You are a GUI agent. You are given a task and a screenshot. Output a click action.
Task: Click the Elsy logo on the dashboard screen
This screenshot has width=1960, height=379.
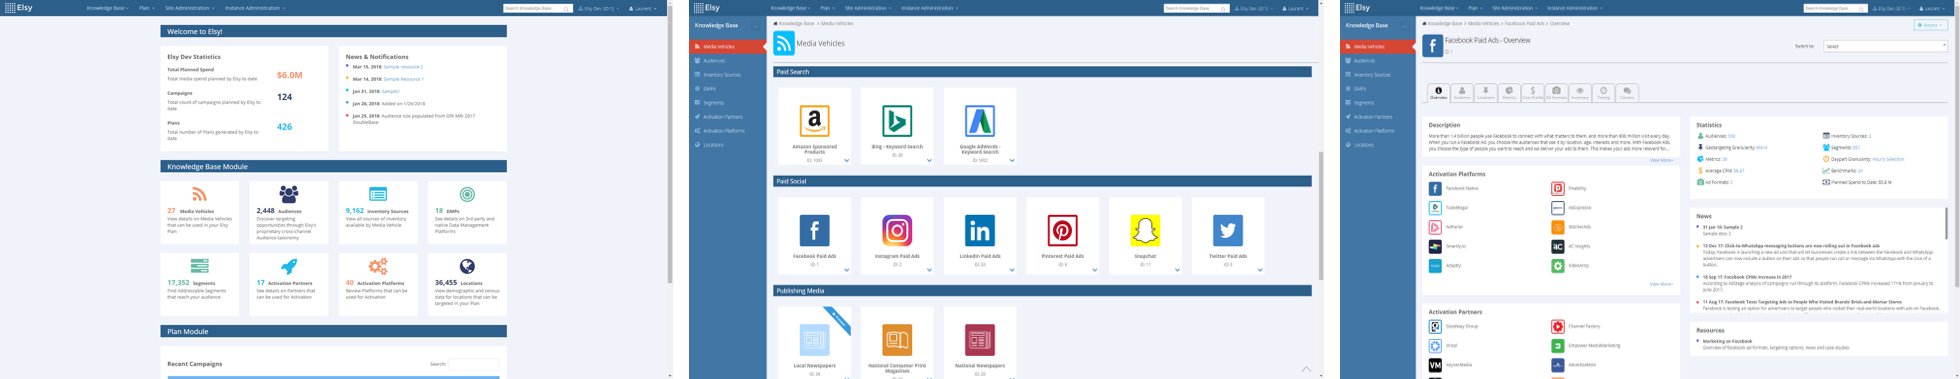point(18,7)
